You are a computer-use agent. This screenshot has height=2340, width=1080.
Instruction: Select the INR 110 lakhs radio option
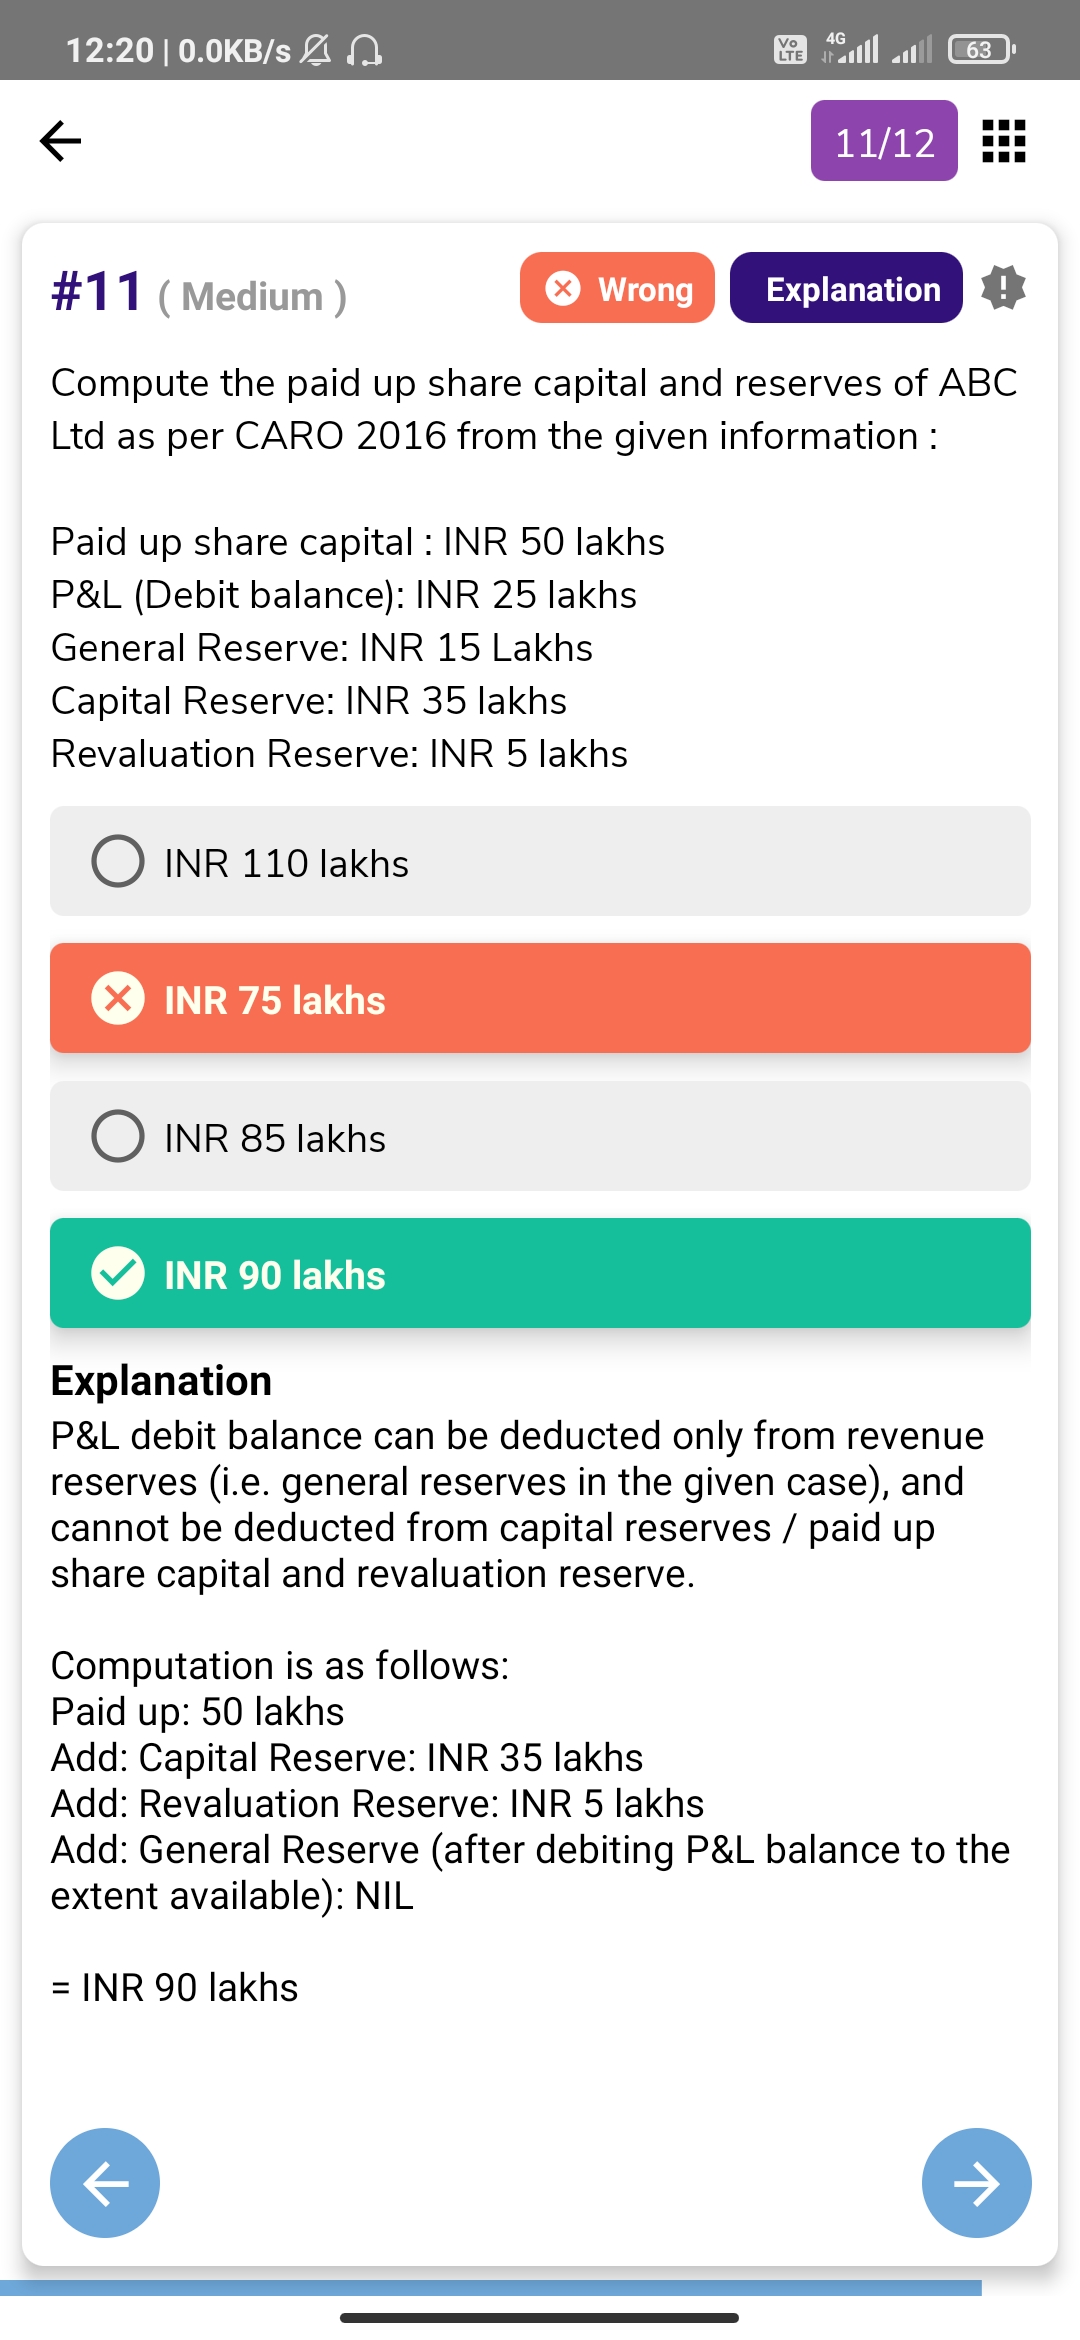(x=118, y=861)
